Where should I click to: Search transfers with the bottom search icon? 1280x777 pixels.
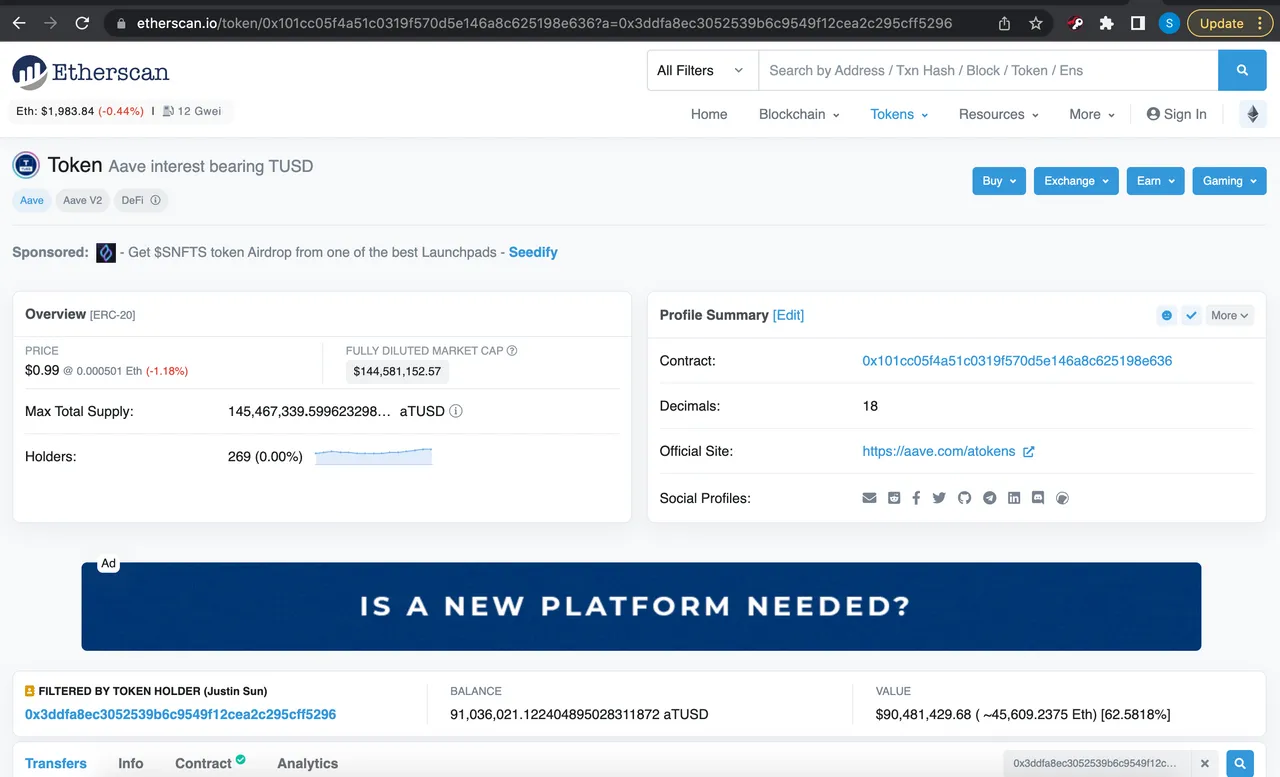pyautogui.click(x=1240, y=763)
